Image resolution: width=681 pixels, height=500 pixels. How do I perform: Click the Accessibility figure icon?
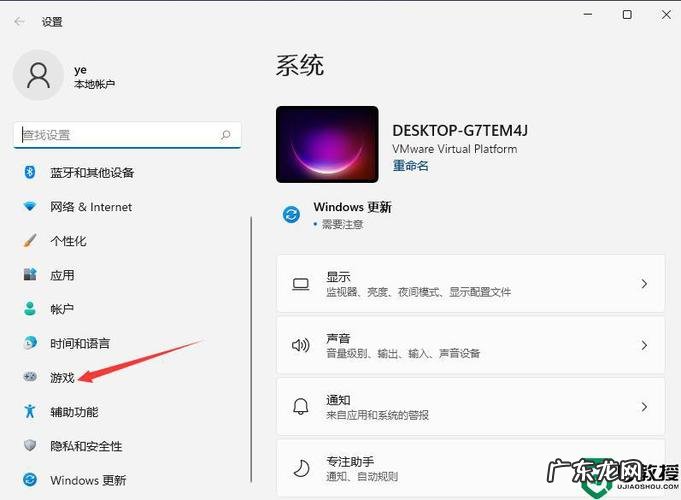coord(30,411)
